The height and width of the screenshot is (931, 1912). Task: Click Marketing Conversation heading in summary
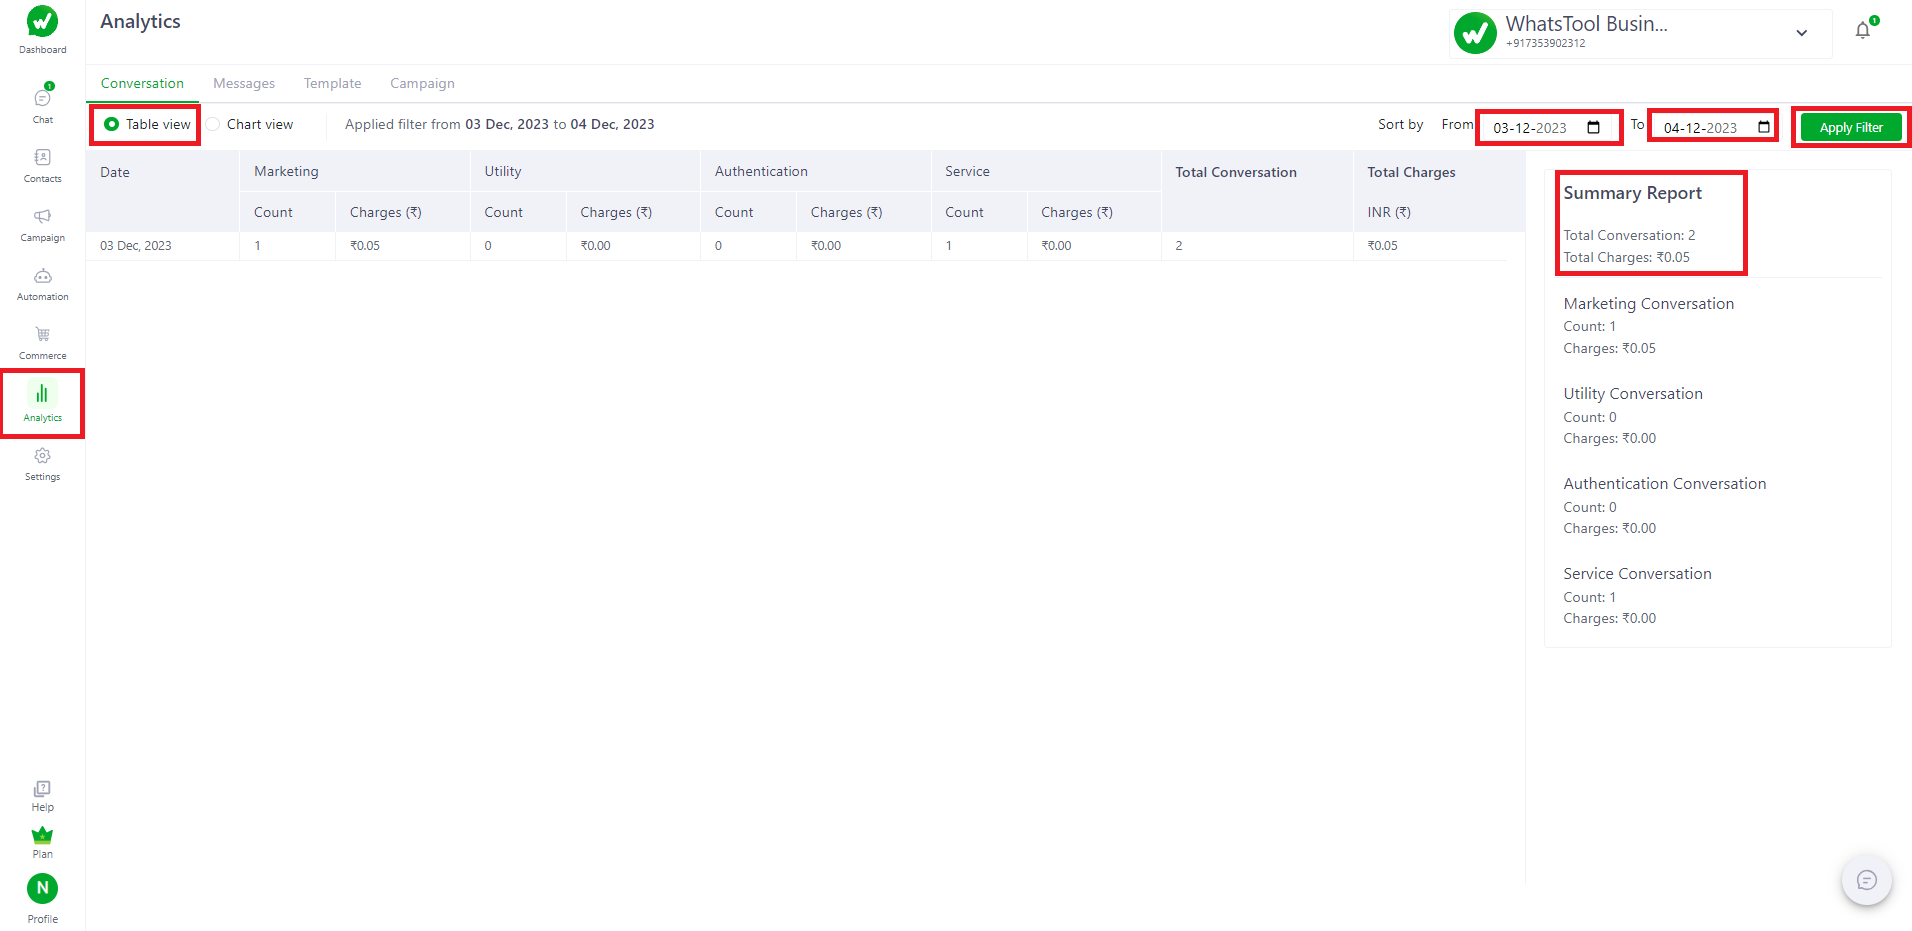point(1648,303)
